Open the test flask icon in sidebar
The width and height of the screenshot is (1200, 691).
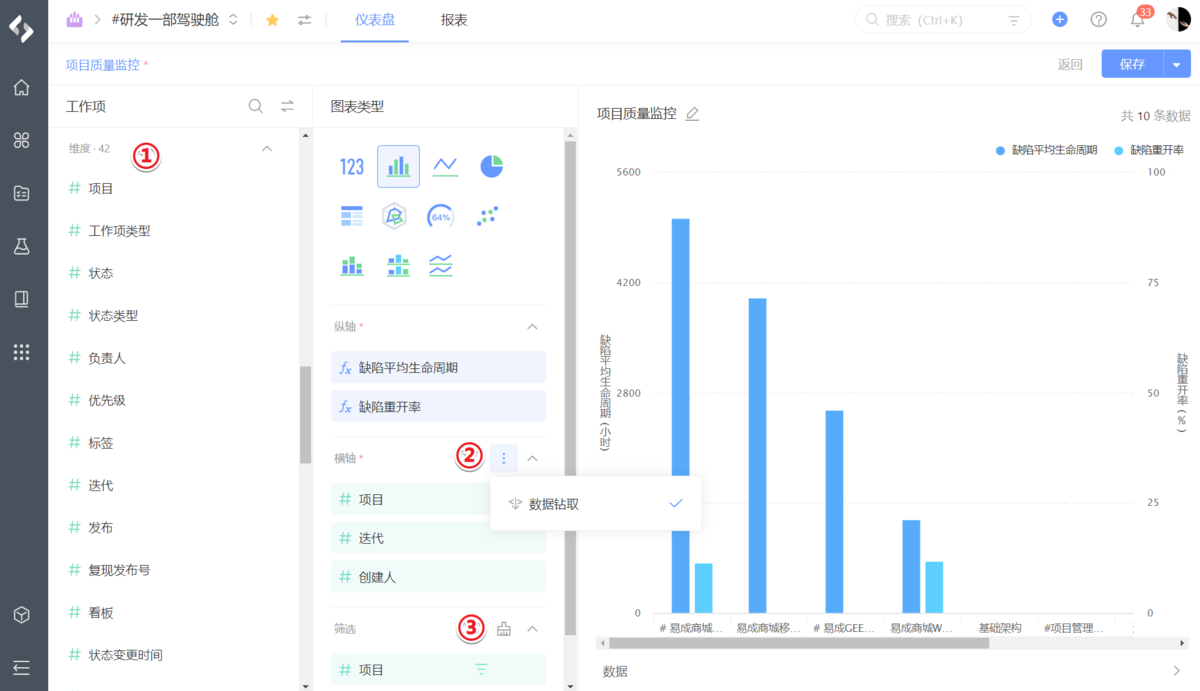coord(22,246)
